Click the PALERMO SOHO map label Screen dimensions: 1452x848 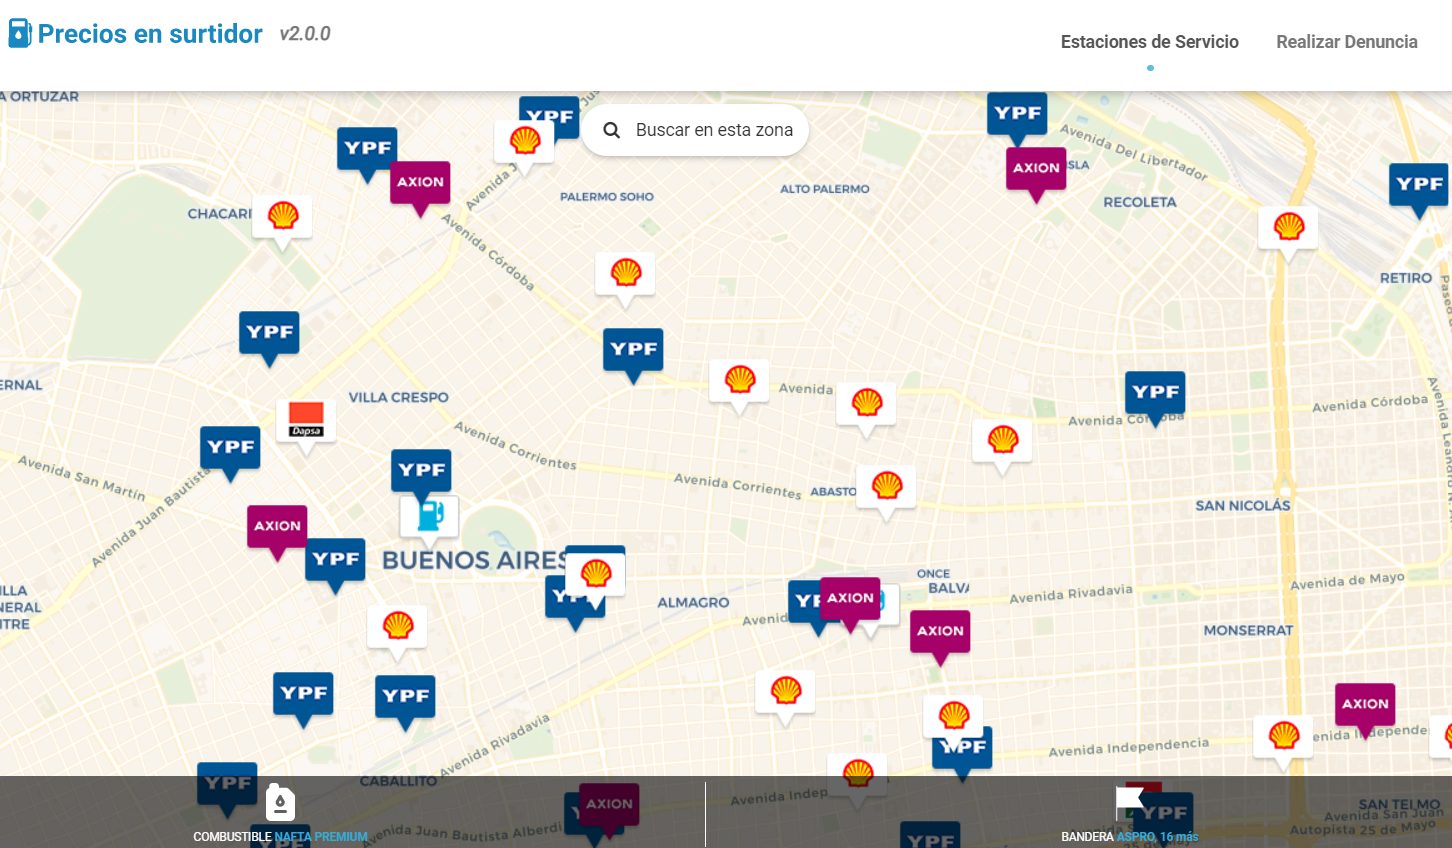(x=607, y=197)
